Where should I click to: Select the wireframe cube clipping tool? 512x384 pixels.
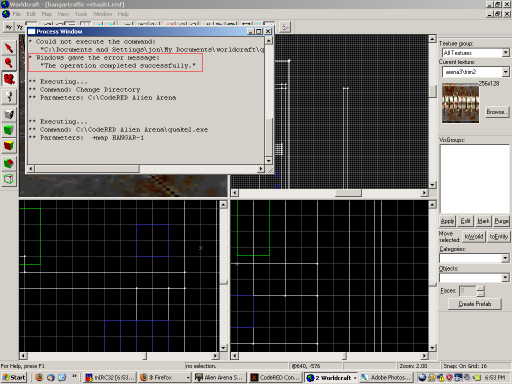[9, 179]
